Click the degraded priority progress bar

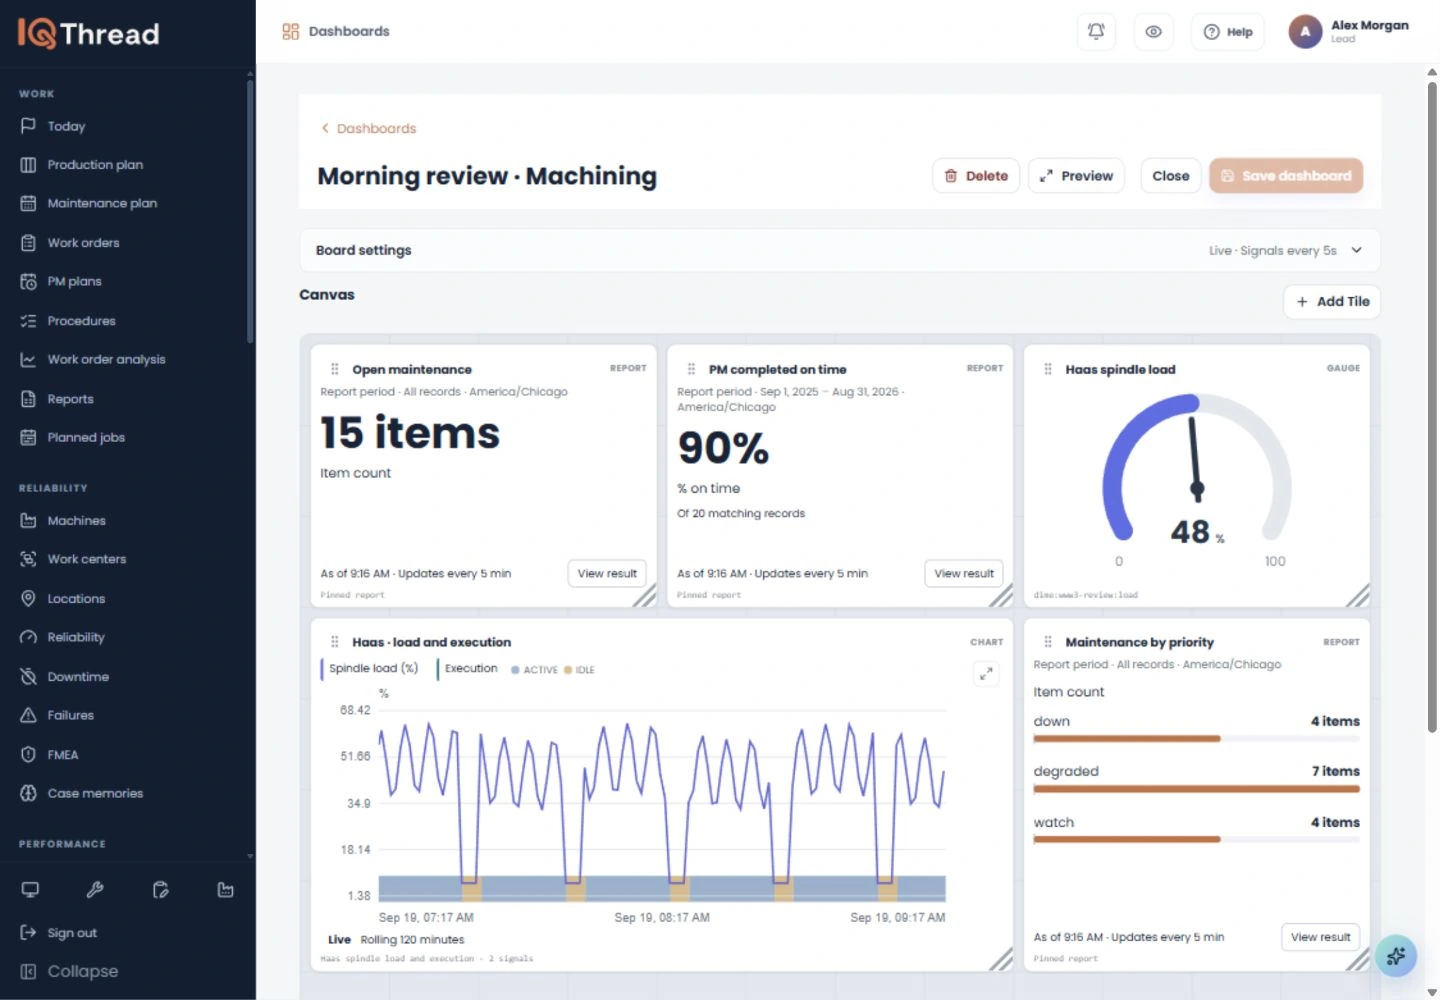[x=1196, y=789]
